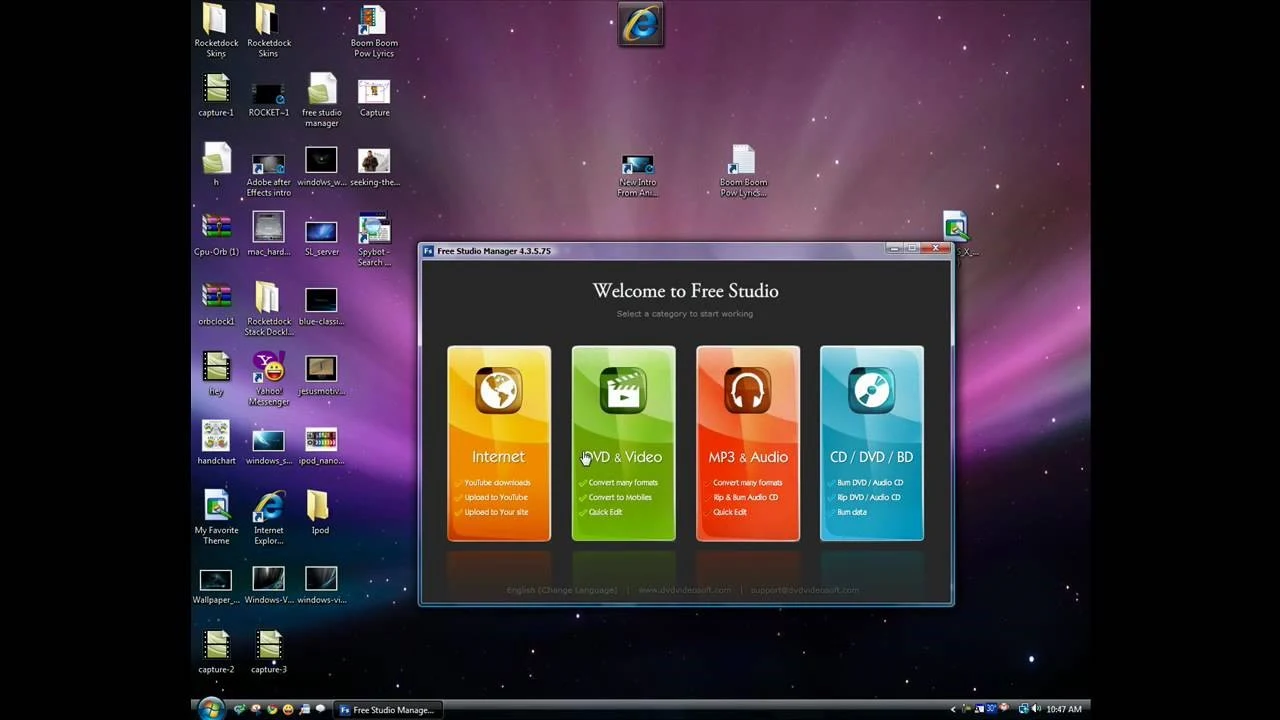Select the Capture desktop icon
1280x720 pixels.
point(374,96)
